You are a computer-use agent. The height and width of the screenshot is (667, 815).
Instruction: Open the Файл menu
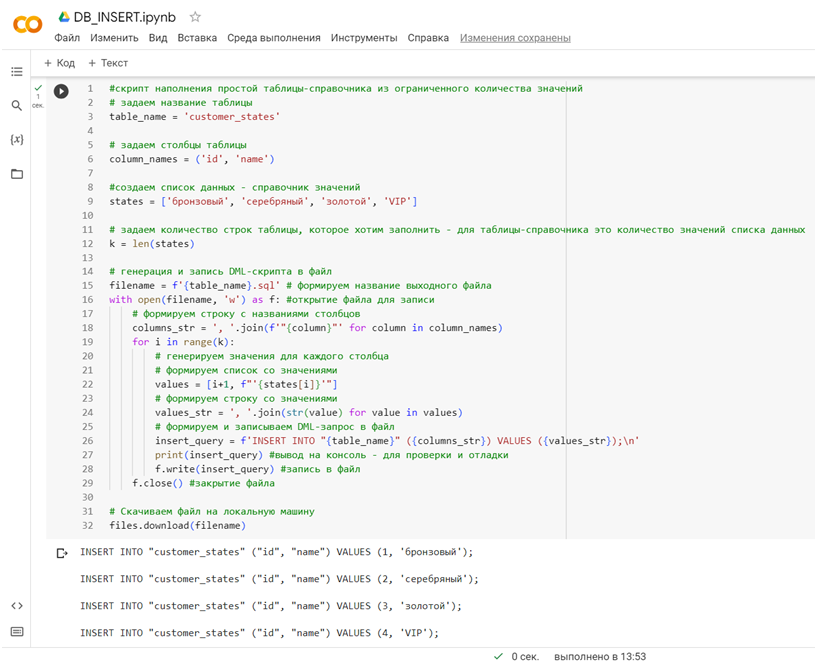67,38
